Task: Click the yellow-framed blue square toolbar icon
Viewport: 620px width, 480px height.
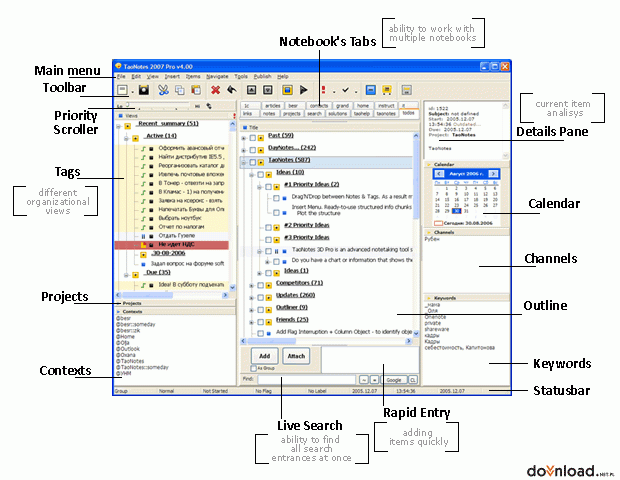Action: tap(287, 90)
